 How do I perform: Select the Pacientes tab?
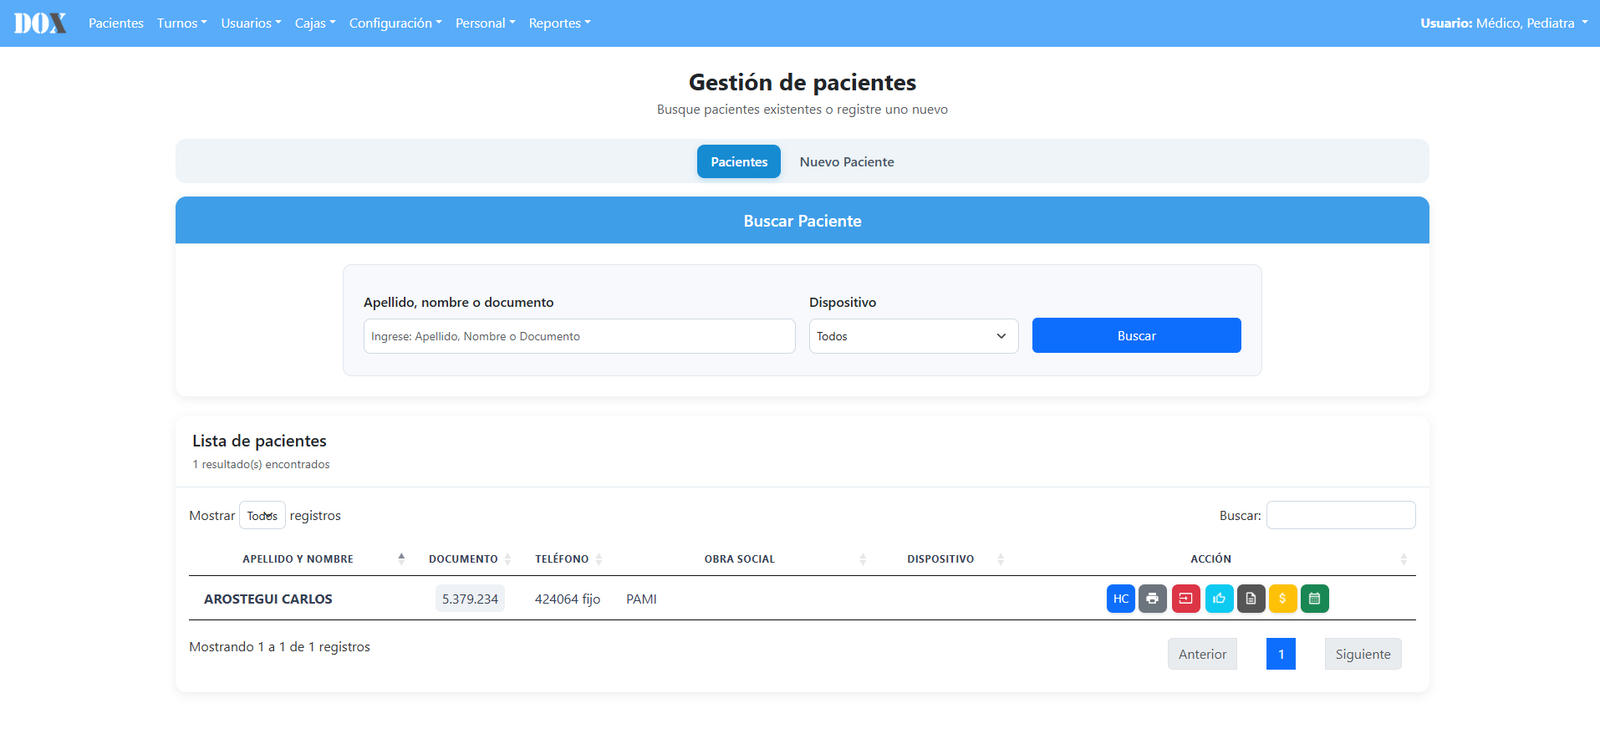(739, 162)
